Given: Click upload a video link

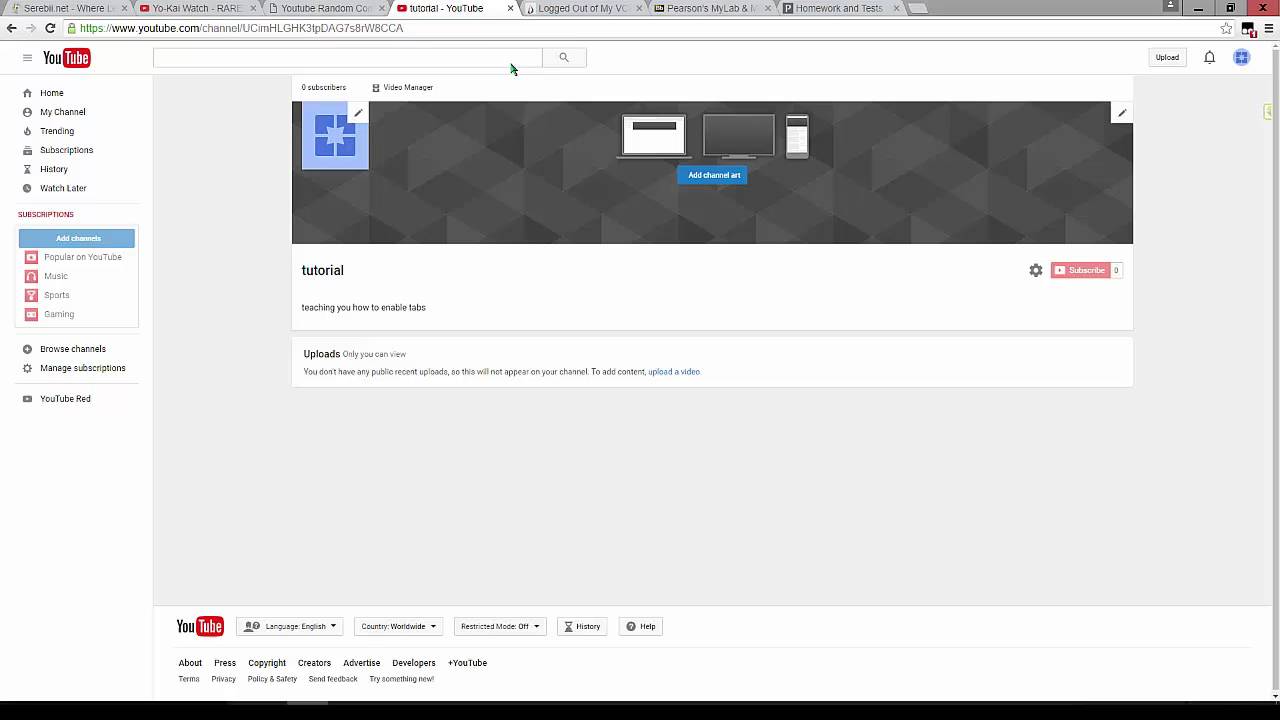Looking at the screenshot, I should [x=674, y=372].
